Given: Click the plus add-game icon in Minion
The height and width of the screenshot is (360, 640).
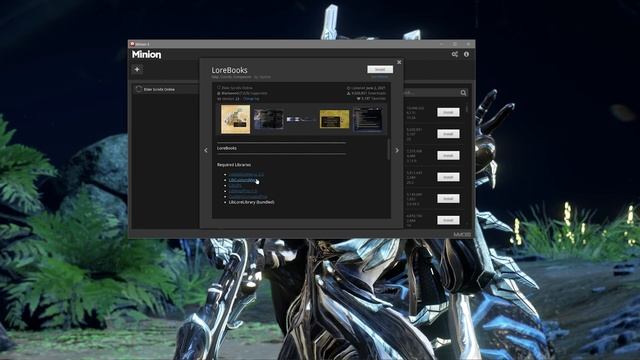Looking at the screenshot, I should (x=137, y=69).
